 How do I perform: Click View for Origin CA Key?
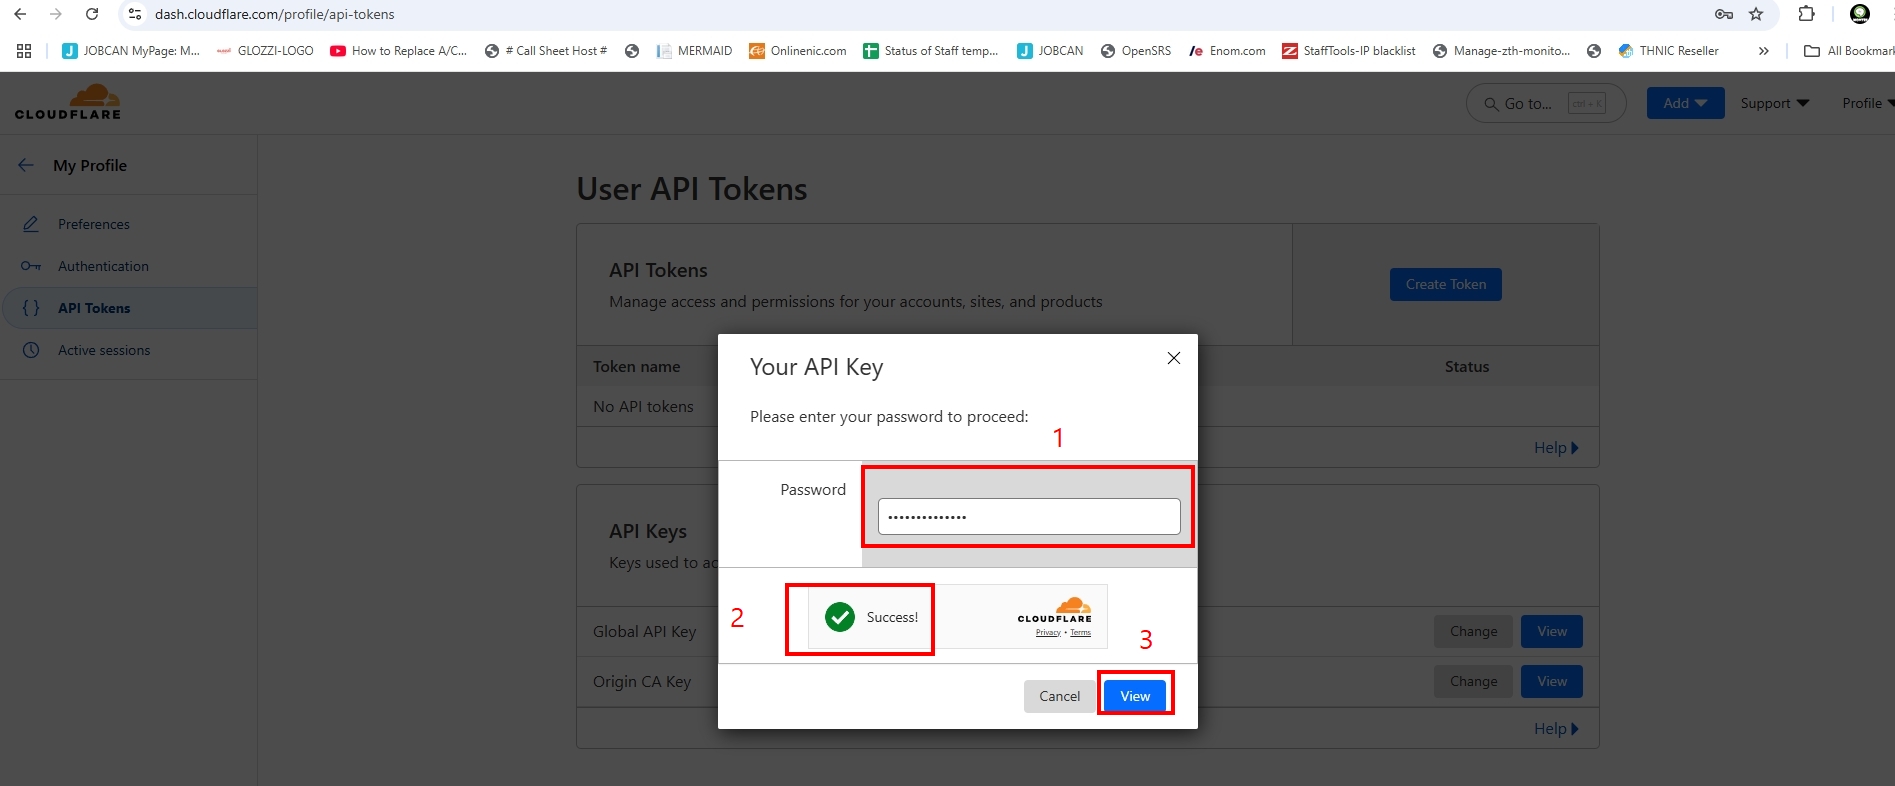pos(1552,681)
